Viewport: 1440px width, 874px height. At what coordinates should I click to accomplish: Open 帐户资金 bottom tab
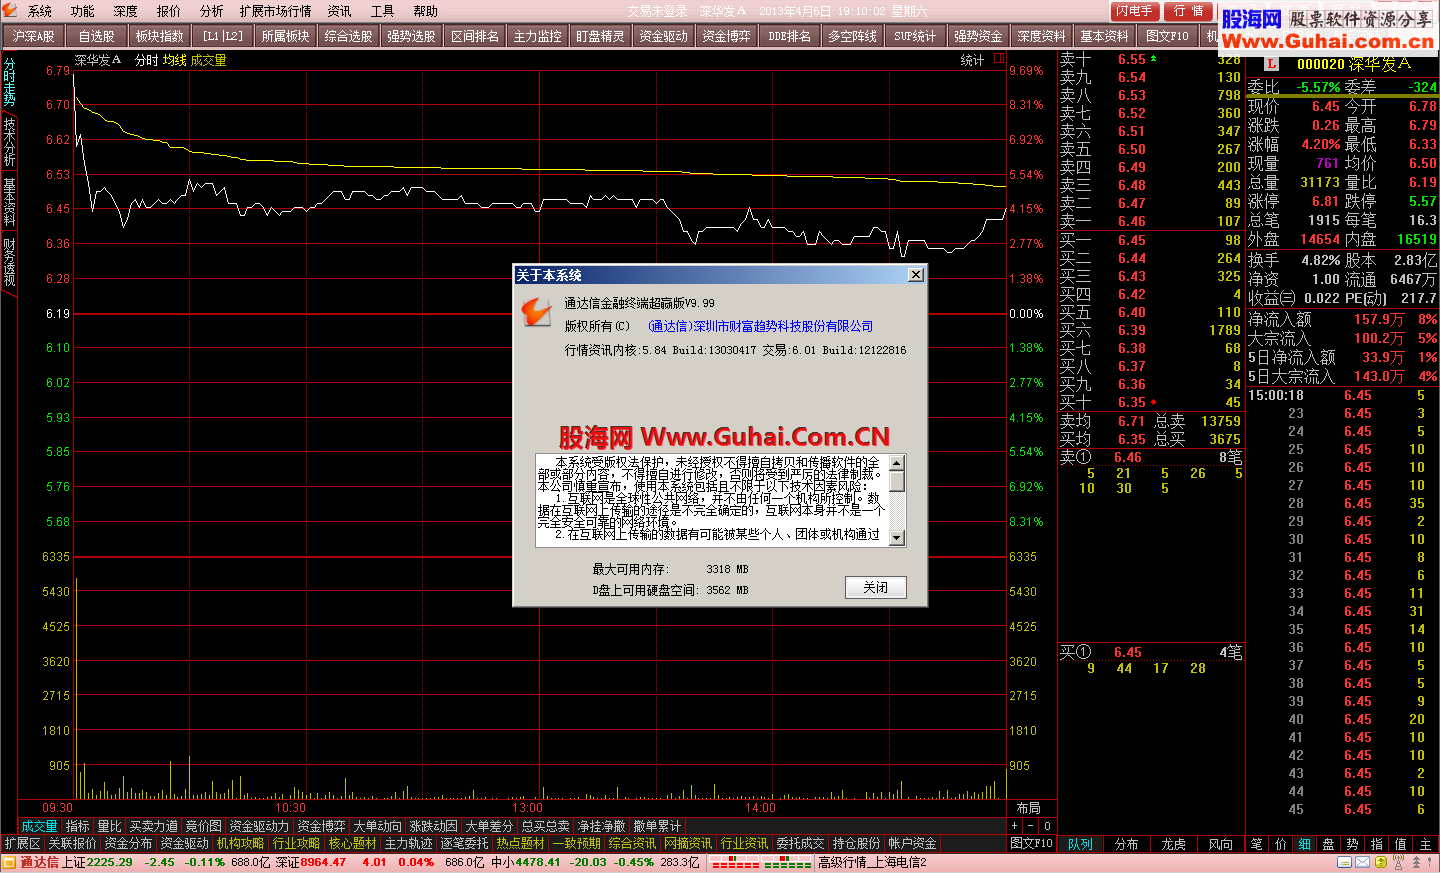[913, 844]
